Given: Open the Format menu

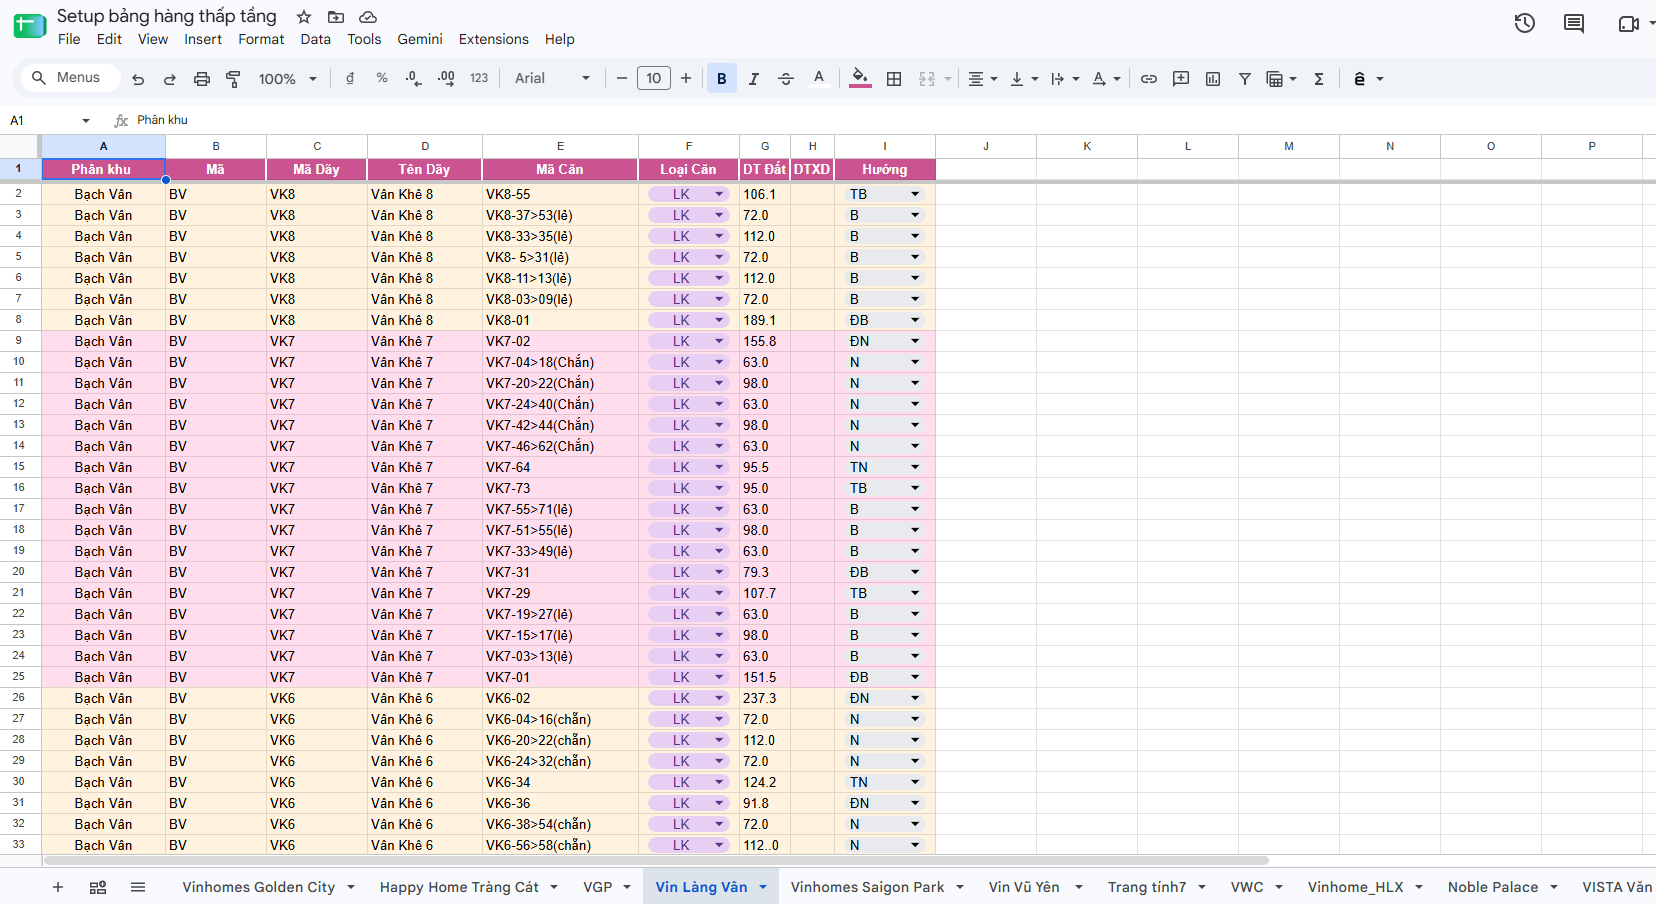Looking at the screenshot, I should pos(261,39).
